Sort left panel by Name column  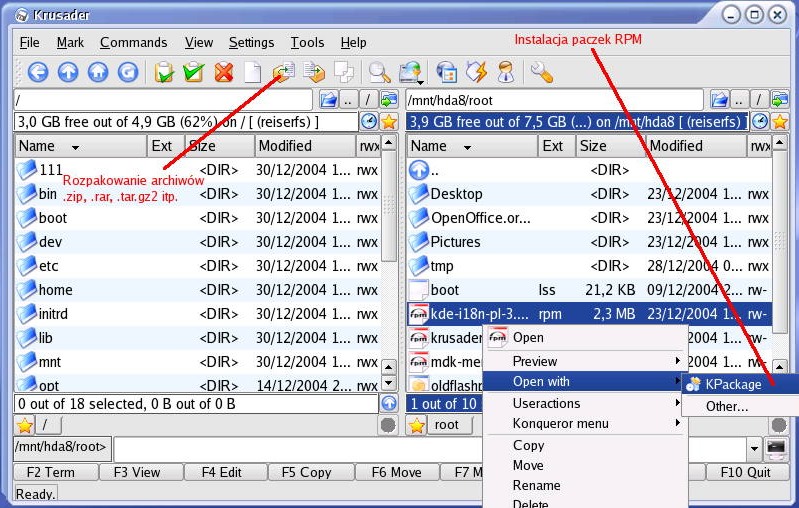coord(81,146)
